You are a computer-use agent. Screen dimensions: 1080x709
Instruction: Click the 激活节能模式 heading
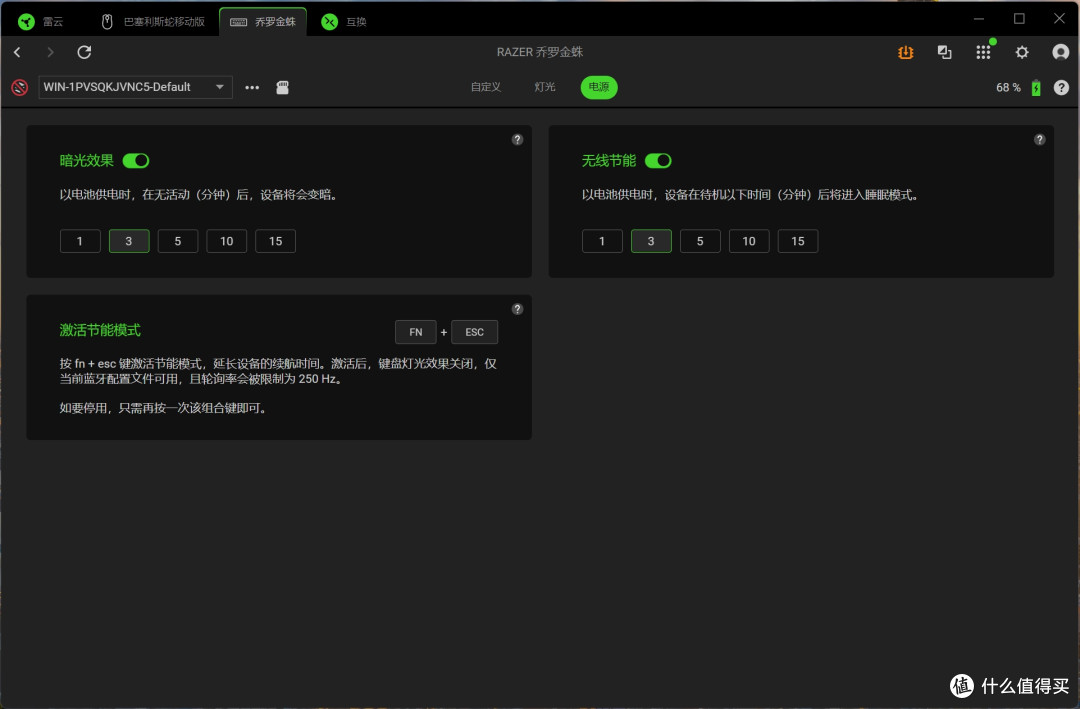click(100, 330)
